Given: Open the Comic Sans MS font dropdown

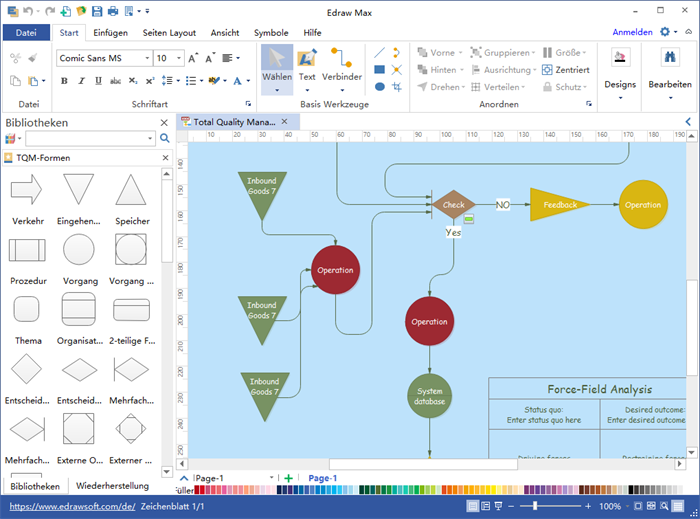Looking at the screenshot, I should click(x=145, y=58).
